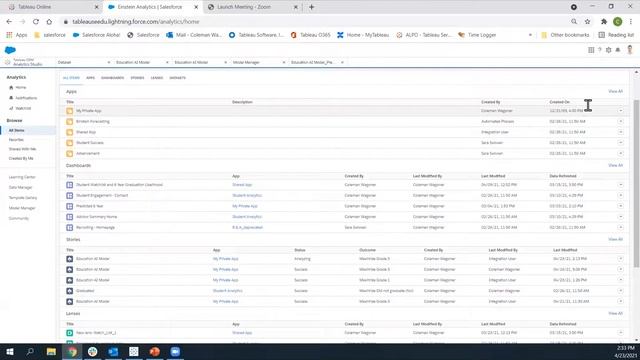View all items in Dashboards section
This screenshot has height=360, width=640.
click(616, 165)
